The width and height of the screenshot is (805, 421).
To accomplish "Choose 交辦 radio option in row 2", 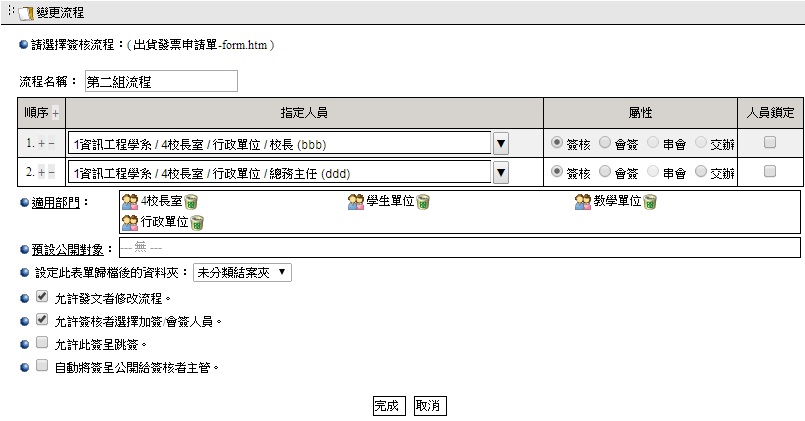I will click(701, 172).
